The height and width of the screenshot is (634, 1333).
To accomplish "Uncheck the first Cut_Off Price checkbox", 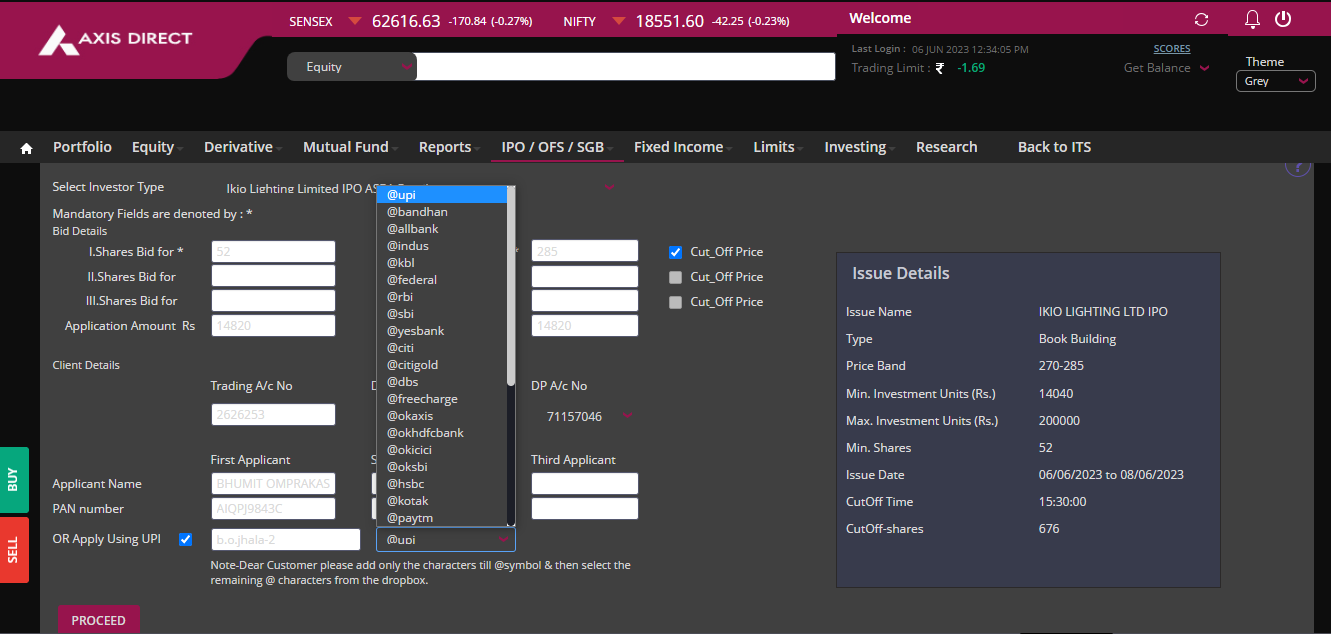I will [675, 252].
